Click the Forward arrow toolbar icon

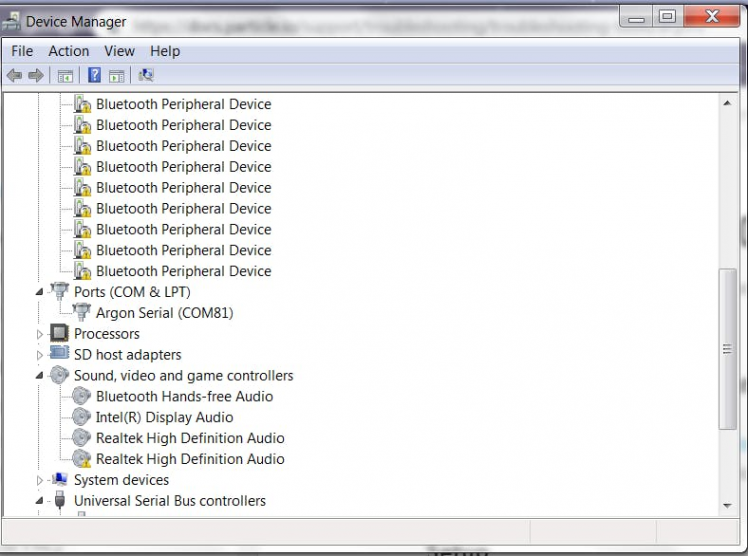[36, 75]
